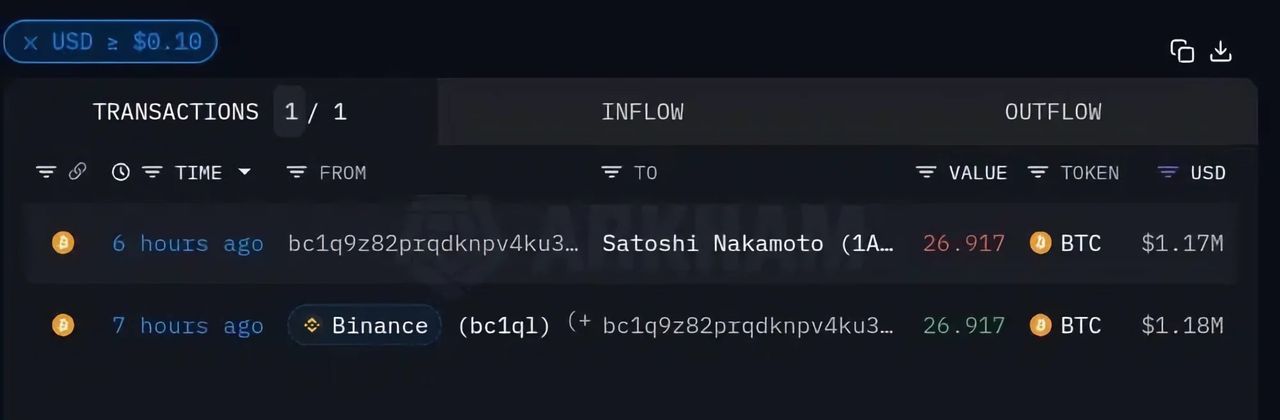Download the transactions as a file

[1221, 52]
